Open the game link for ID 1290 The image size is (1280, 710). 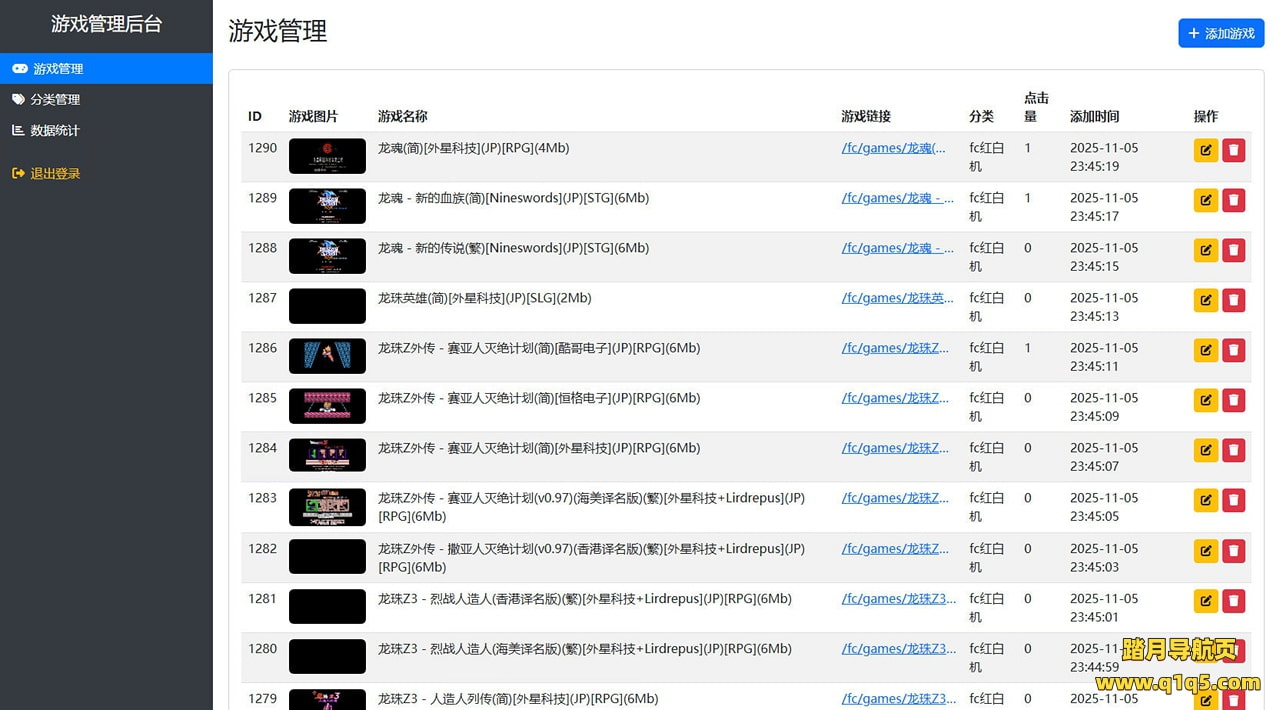click(893, 148)
